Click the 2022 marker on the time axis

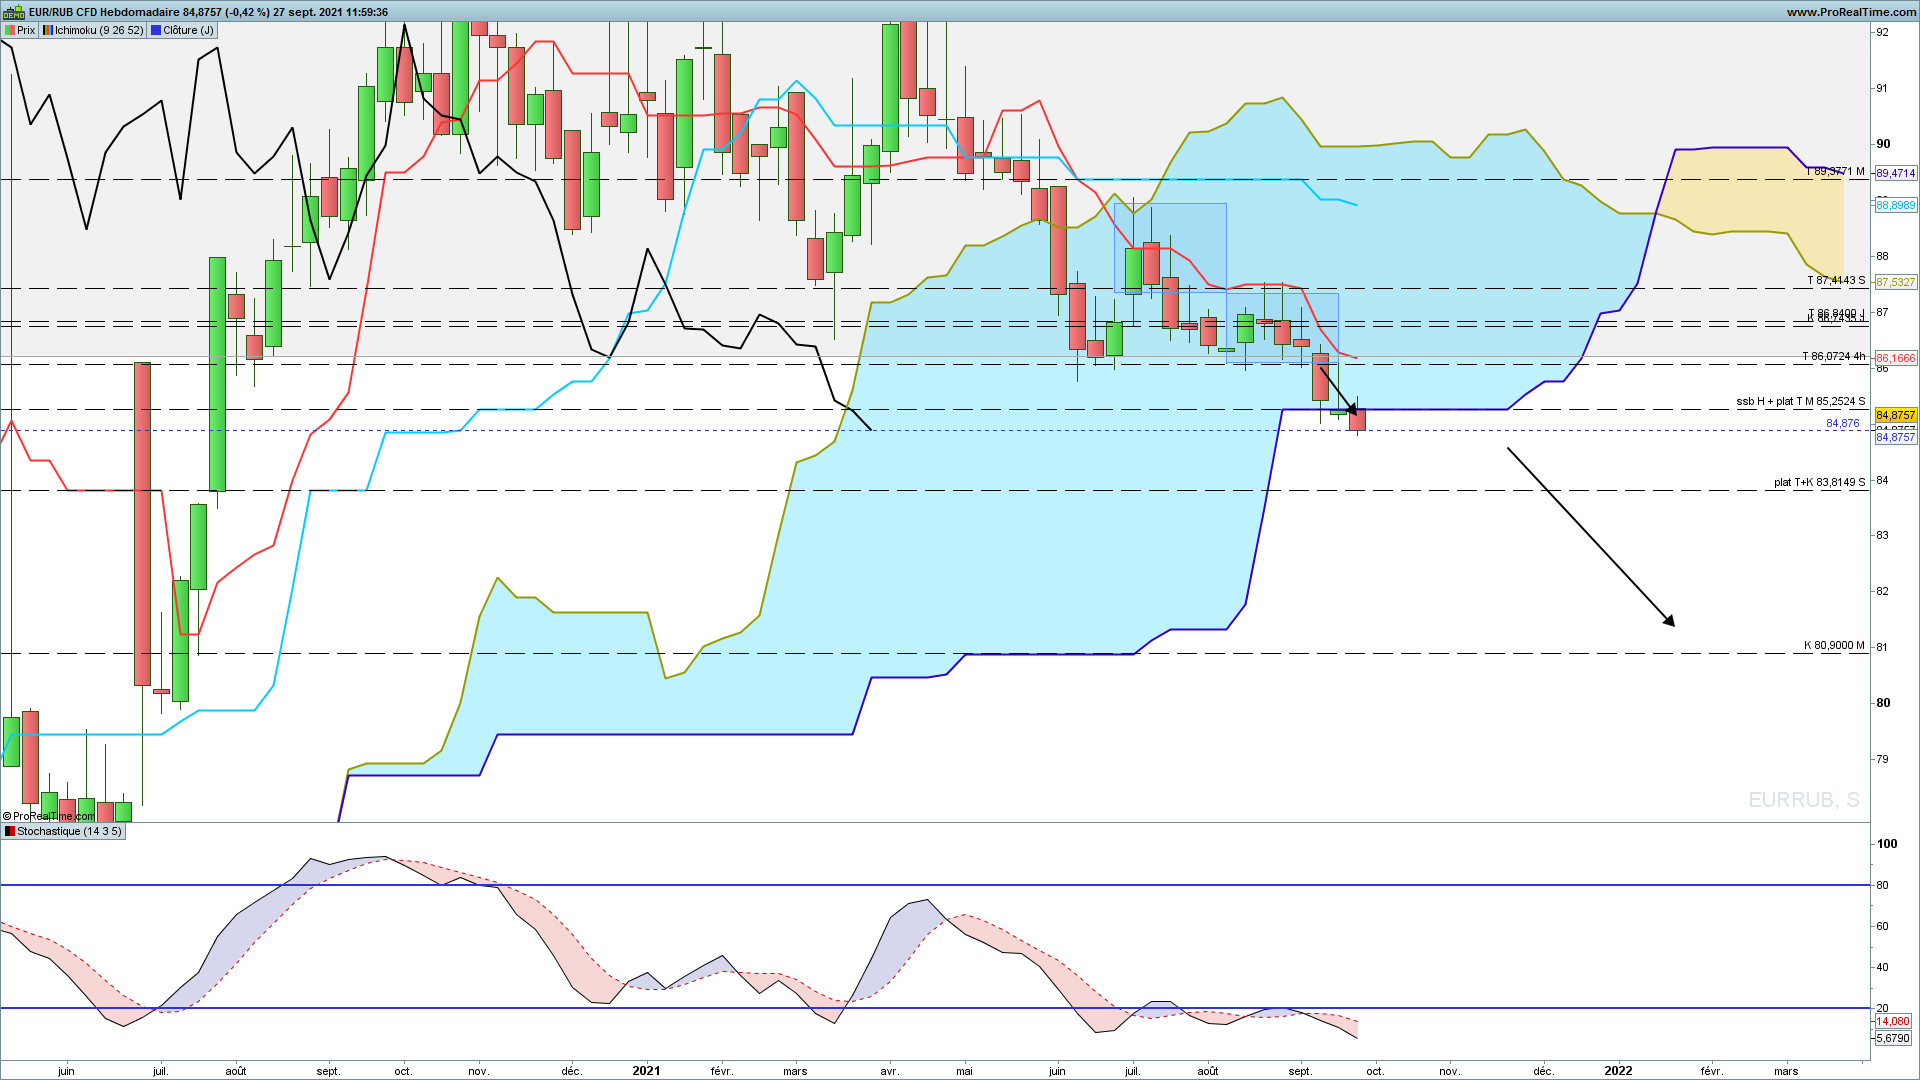(x=1618, y=1071)
